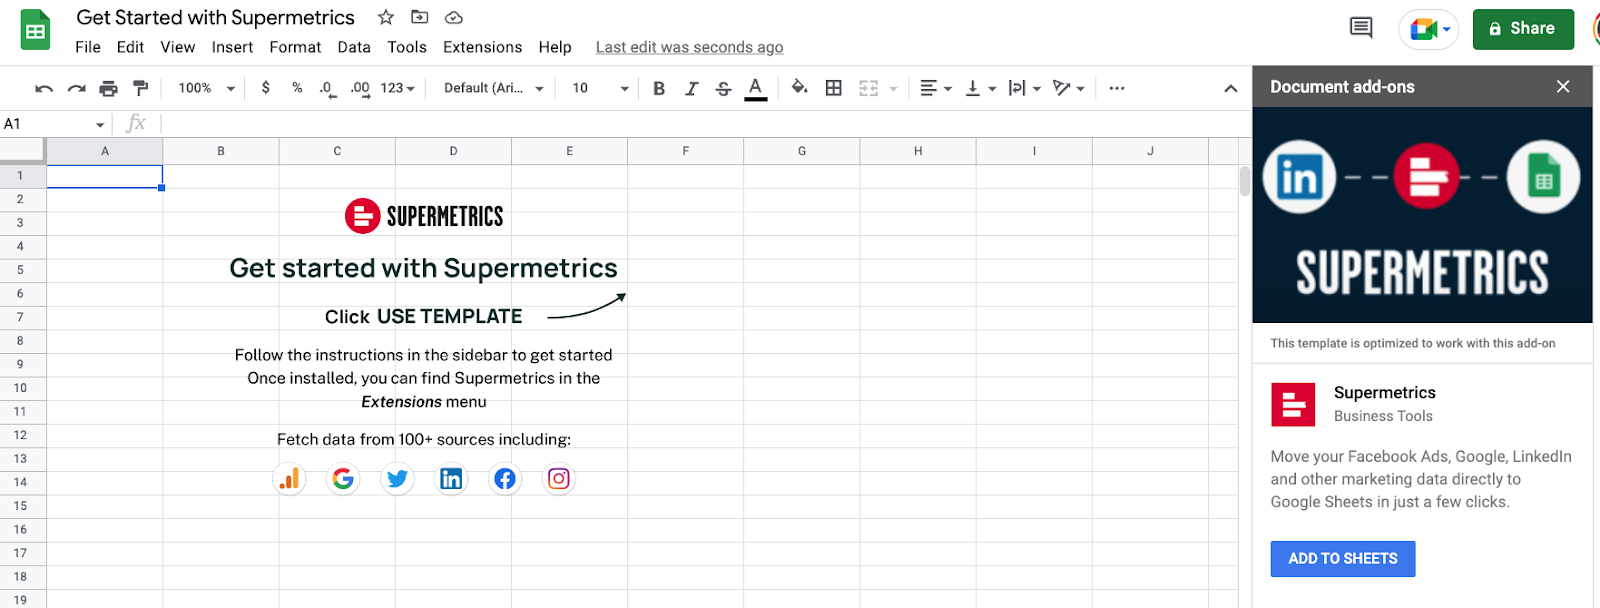Open the fill color bucket

coord(799,88)
